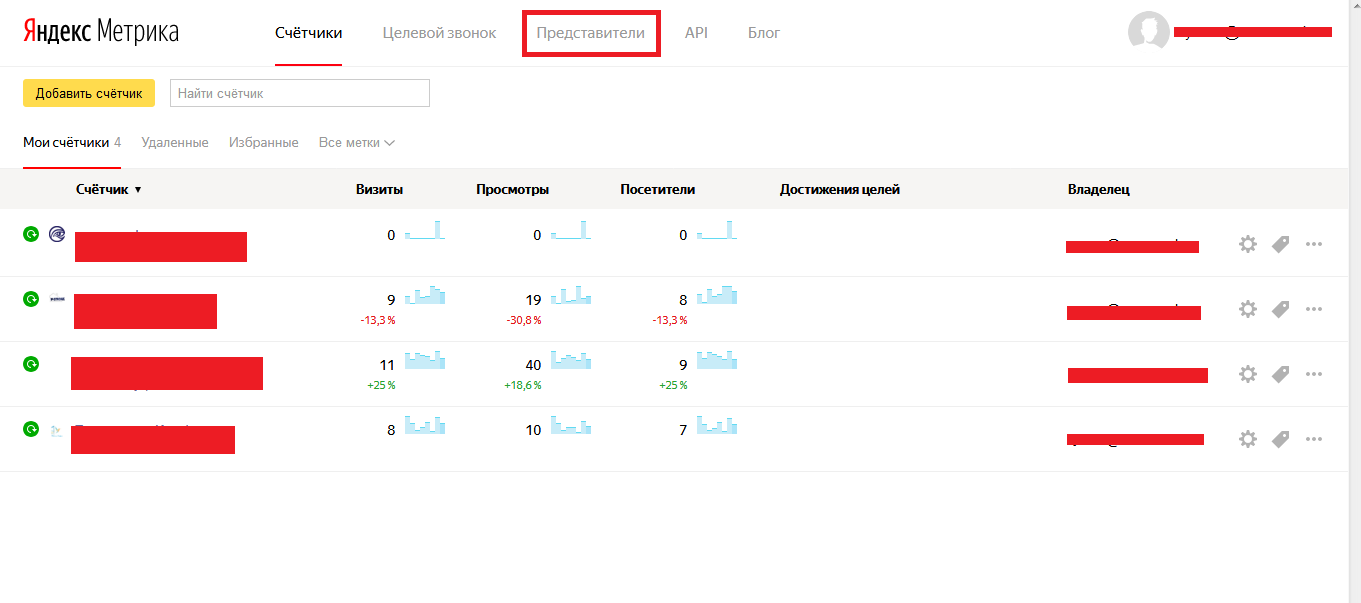Open settings gear for the counter with 9 visits

pyautogui.click(x=1247, y=309)
